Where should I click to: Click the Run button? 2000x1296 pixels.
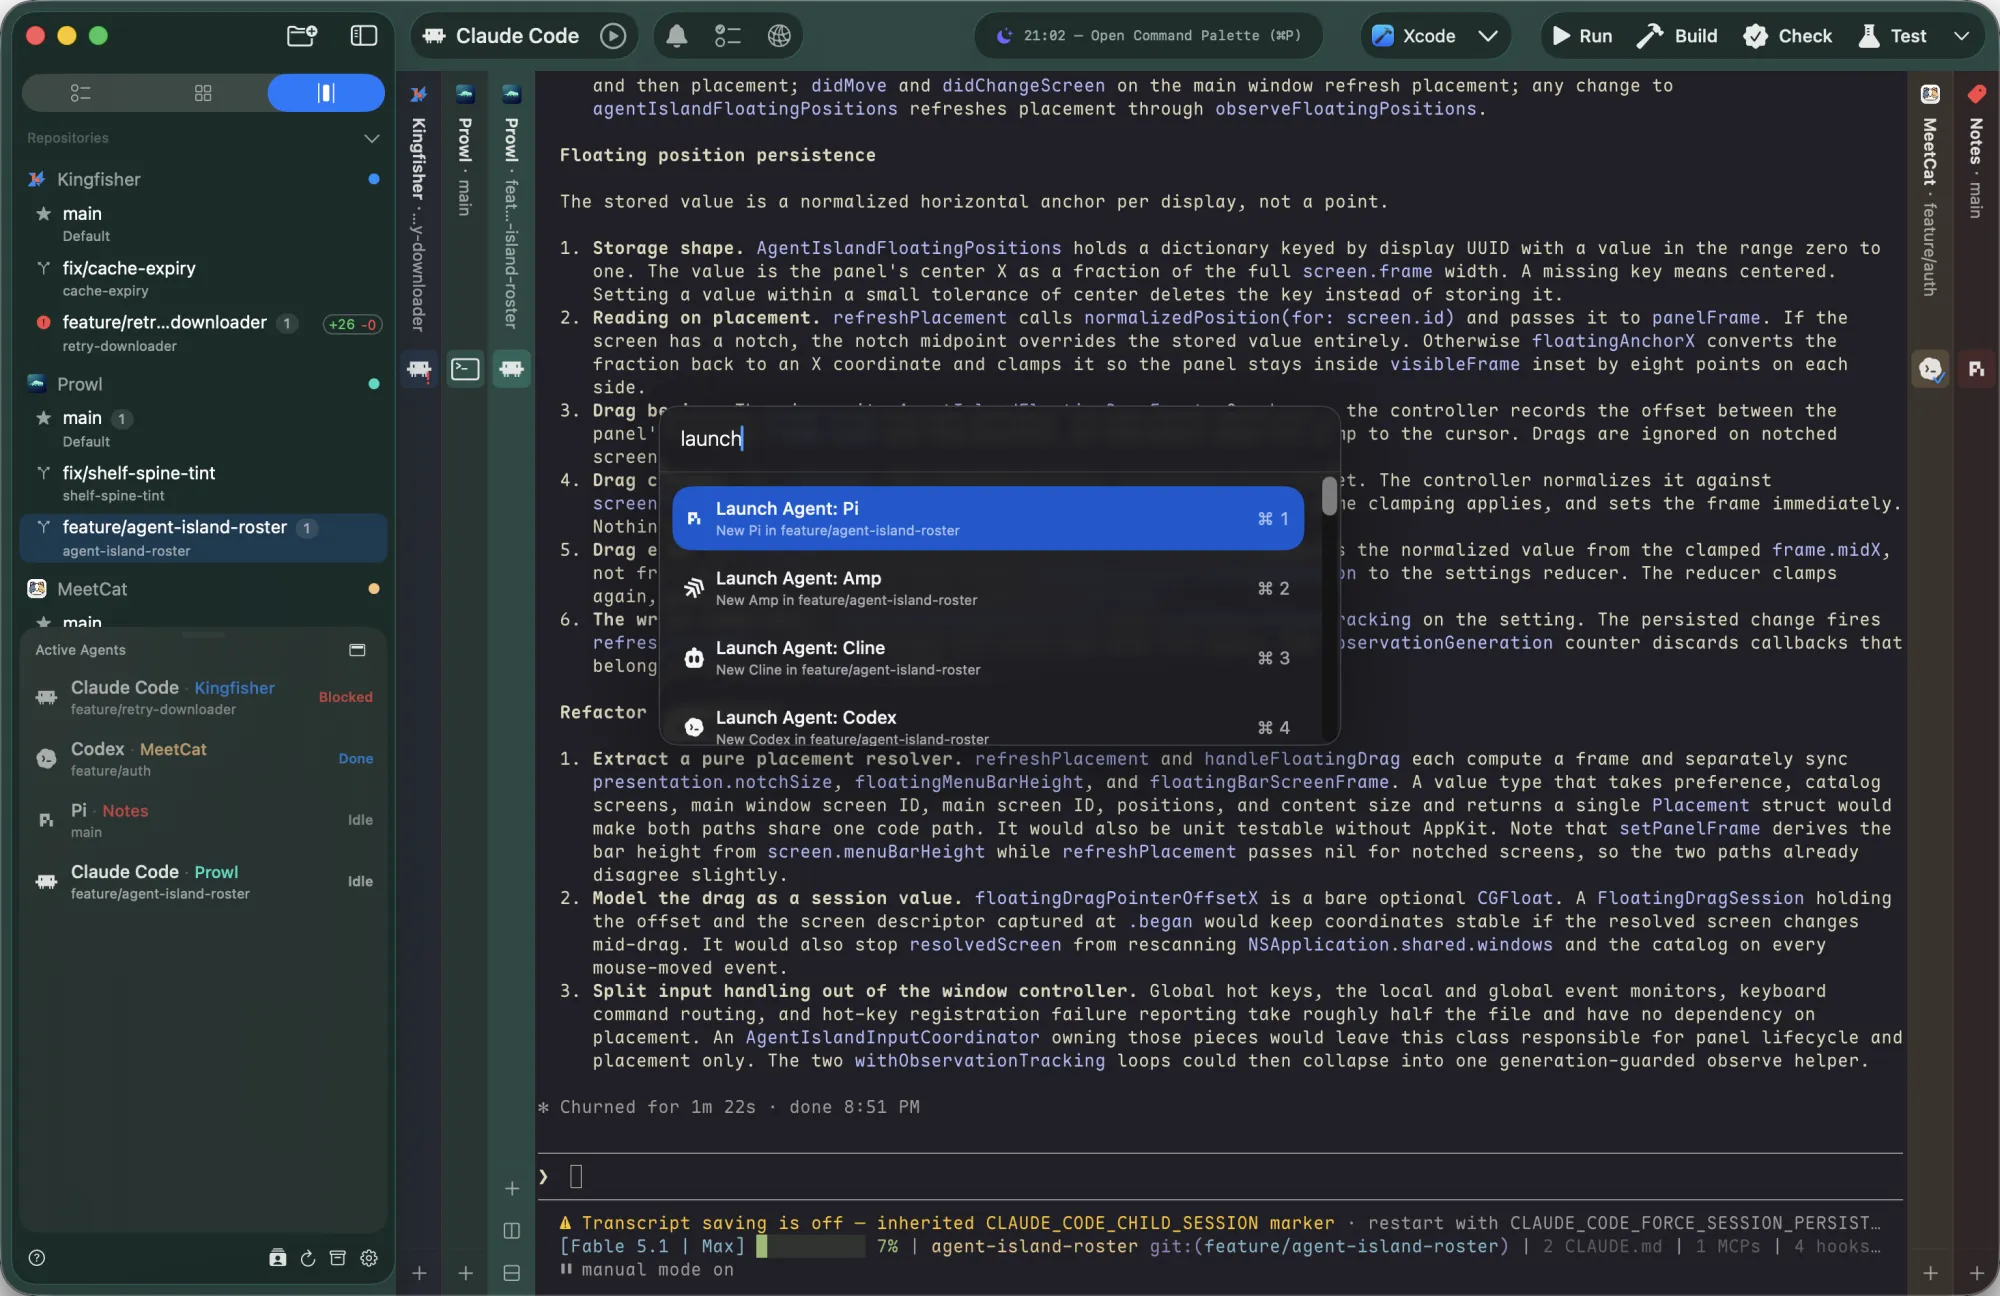coord(1582,36)
